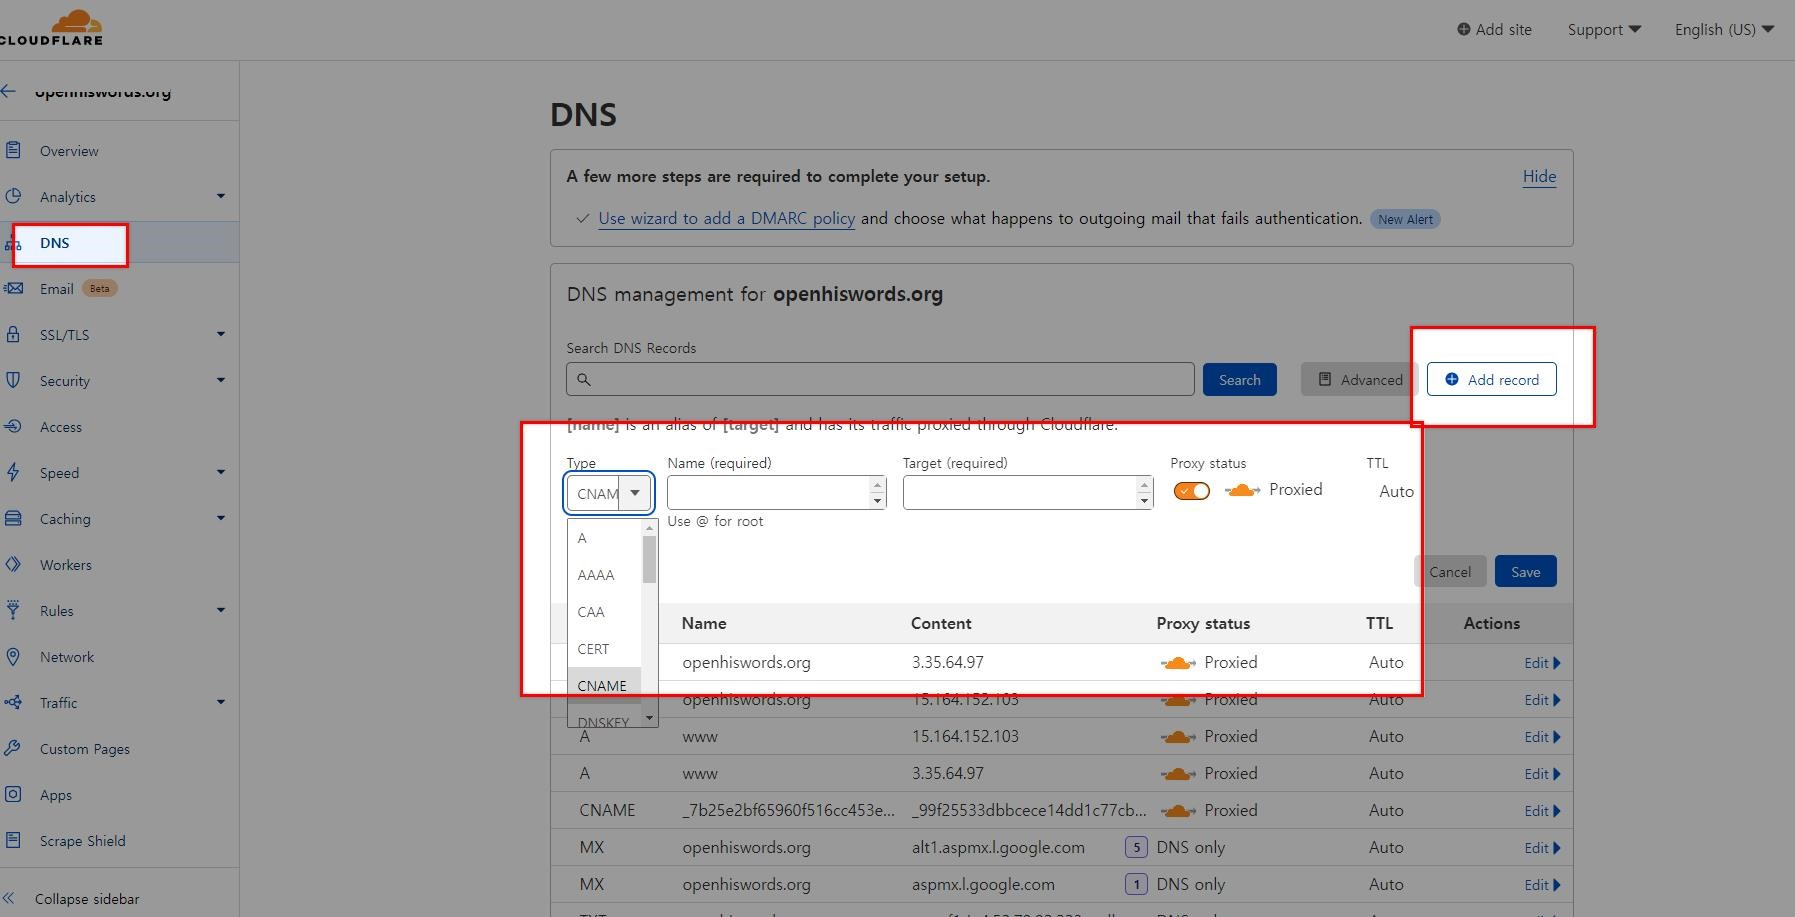
Task: Expand the Speed submenu
Action: [x=221, y=472]
